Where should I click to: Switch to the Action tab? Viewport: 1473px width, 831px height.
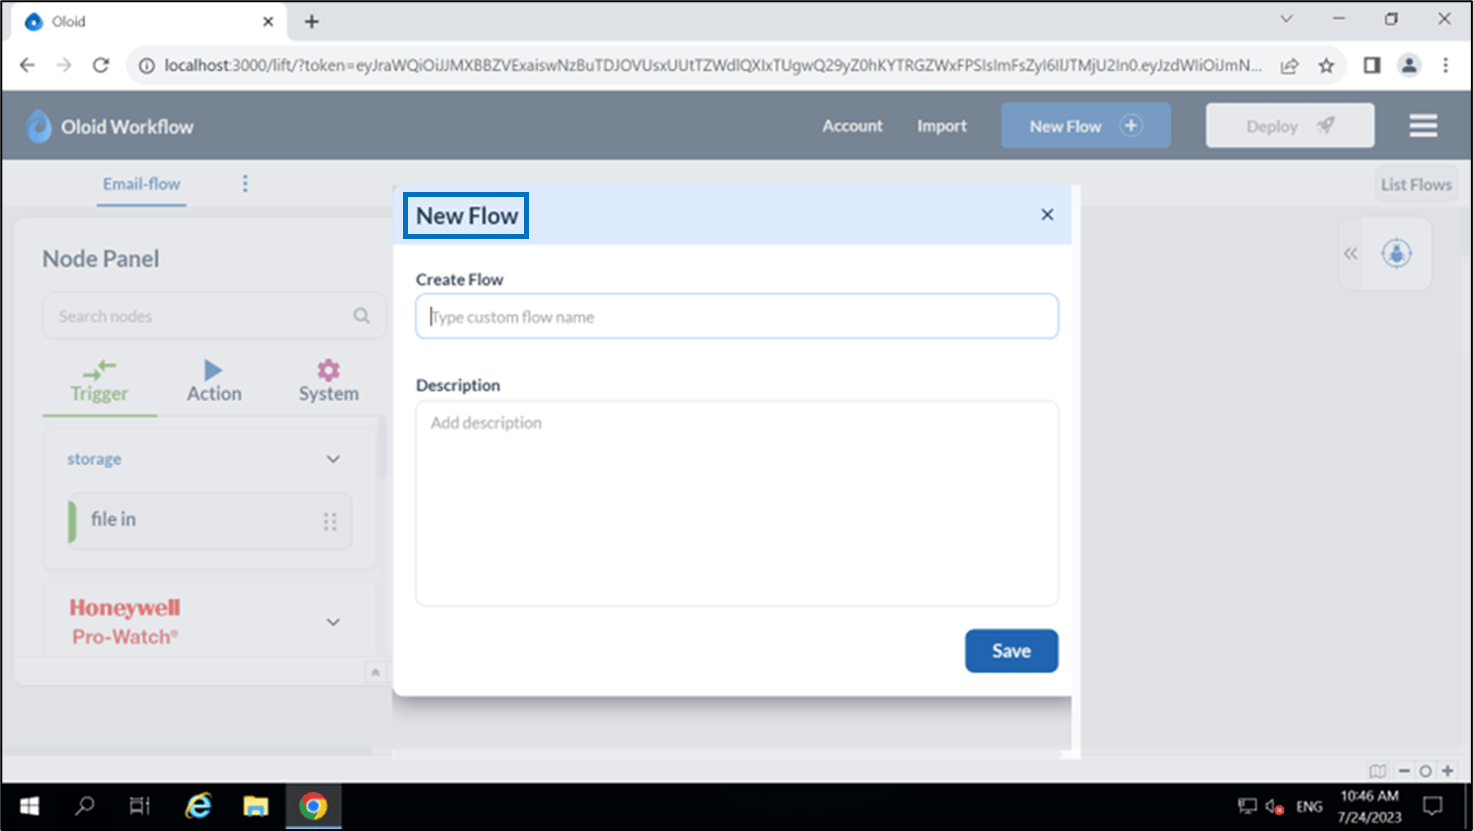click(x=214, y=381)
